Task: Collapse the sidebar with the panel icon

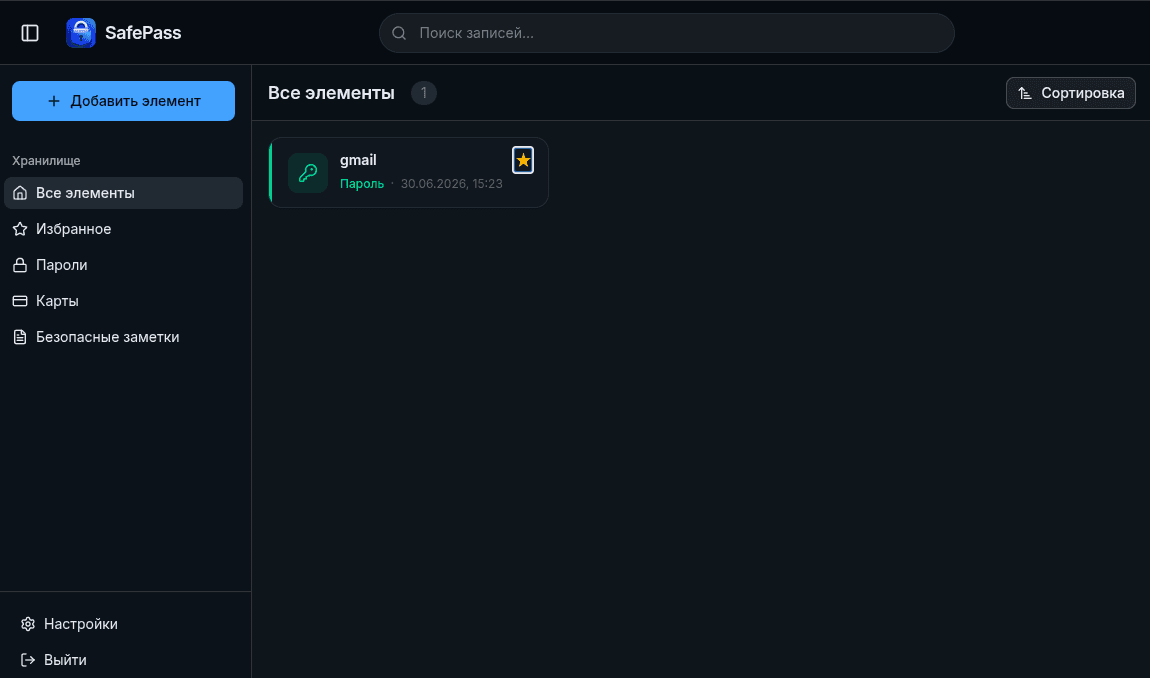Action: point(30,33)
